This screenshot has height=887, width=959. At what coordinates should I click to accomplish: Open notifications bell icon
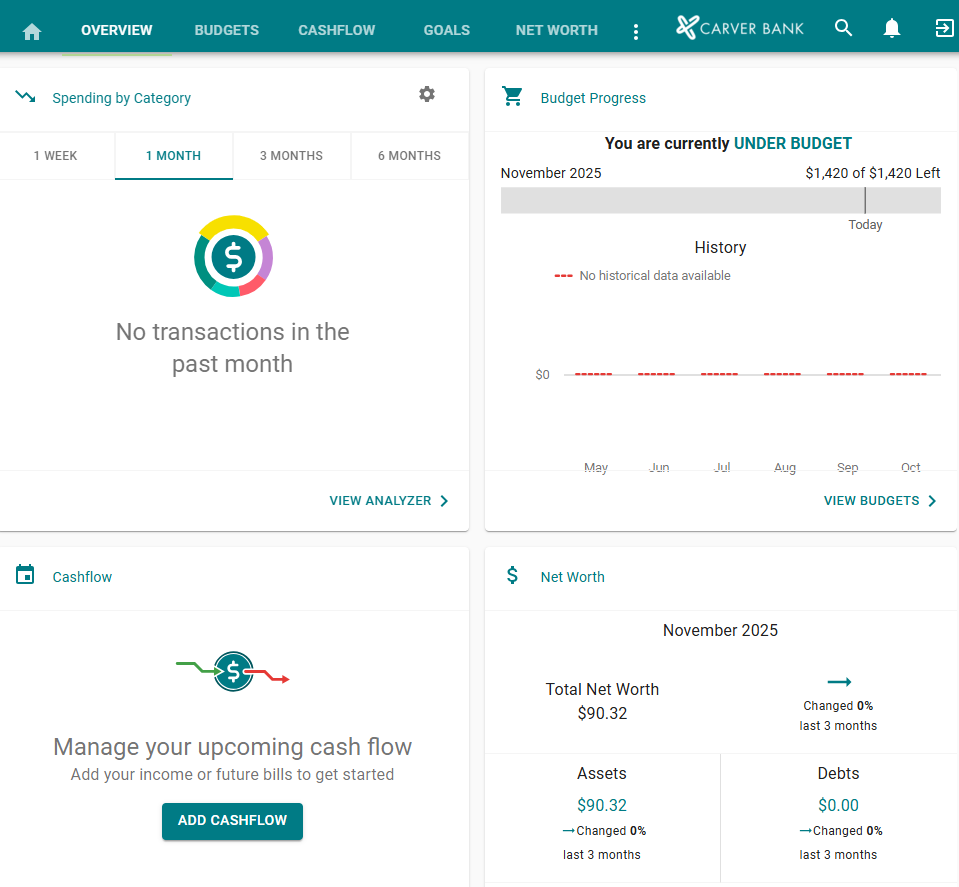pos(892,29)
